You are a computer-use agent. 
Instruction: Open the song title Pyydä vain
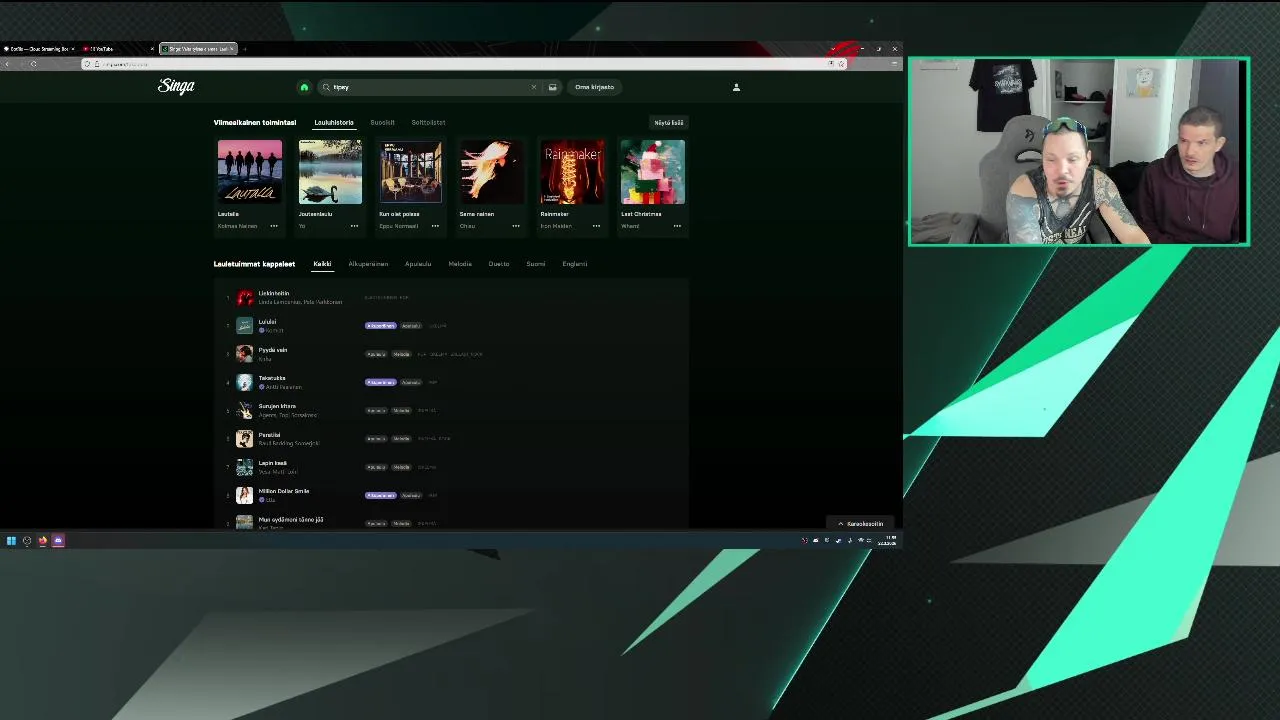click(x=272, y=350)
